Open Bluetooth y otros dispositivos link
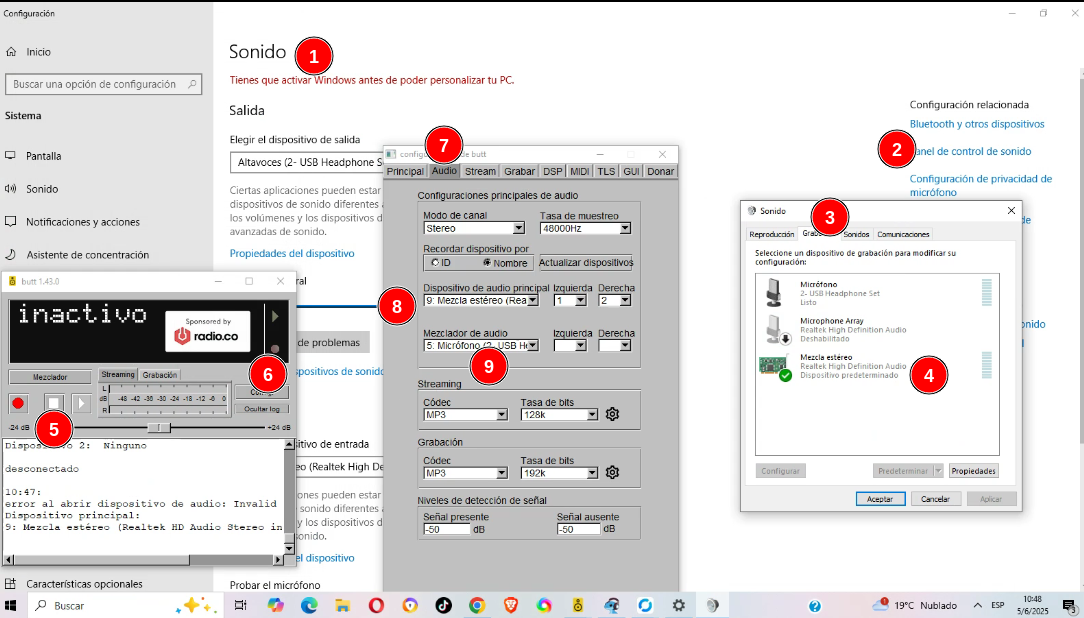 (x=977, y=124)
